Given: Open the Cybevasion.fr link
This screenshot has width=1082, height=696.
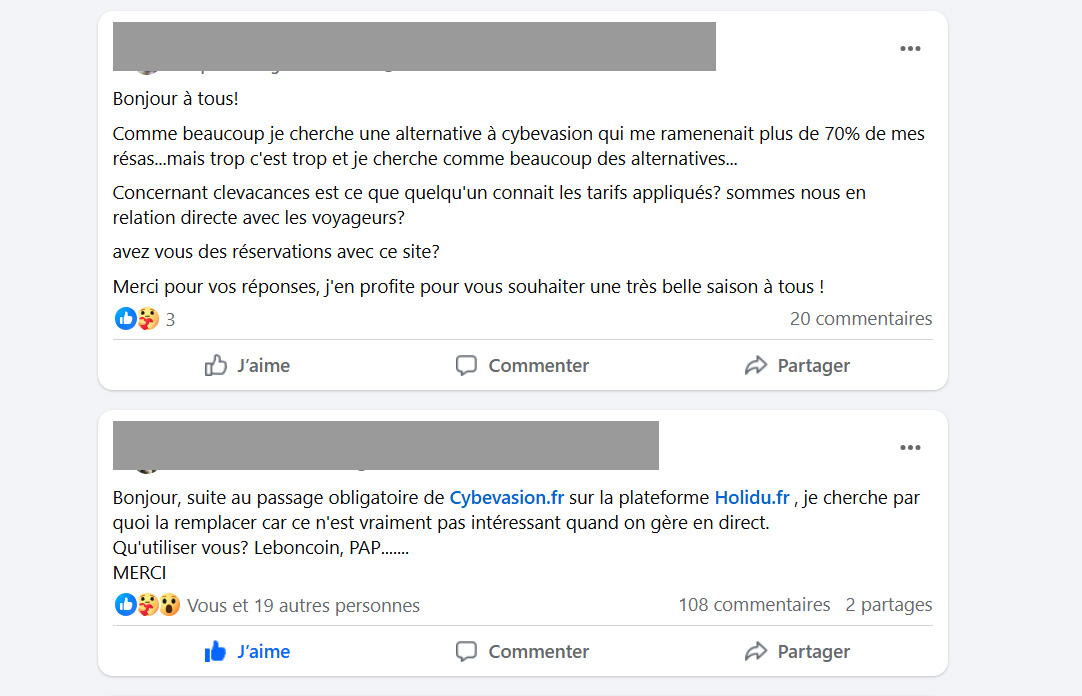Looking at the screenshot, I should click(507, 497).
